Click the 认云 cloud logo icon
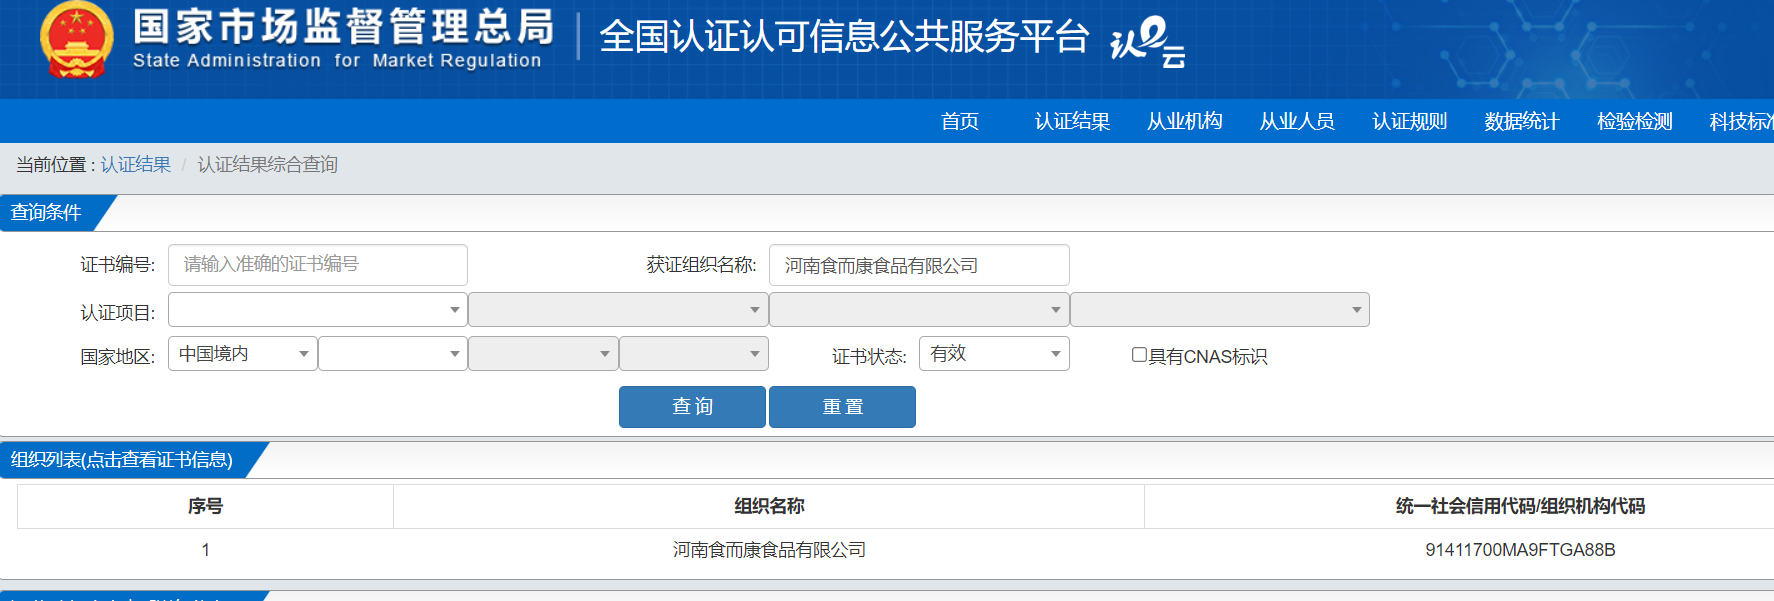Image resolution: width=1774 pixels, height=601 pixels. 1147,41
